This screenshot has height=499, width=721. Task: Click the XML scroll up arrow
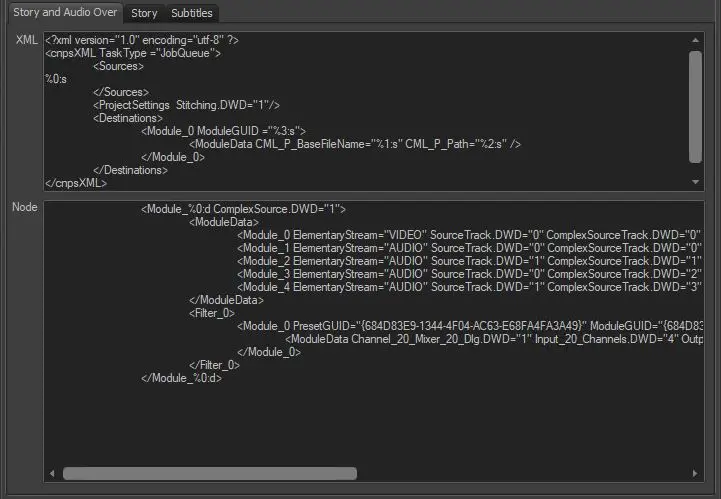coord(696,39)
